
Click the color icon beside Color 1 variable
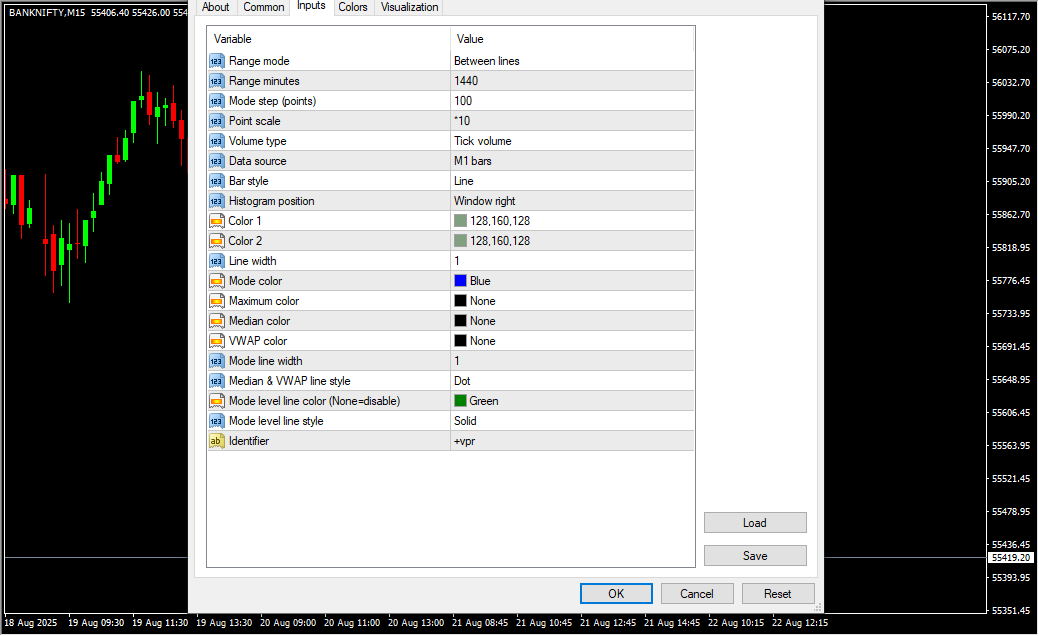click(217, 221)
